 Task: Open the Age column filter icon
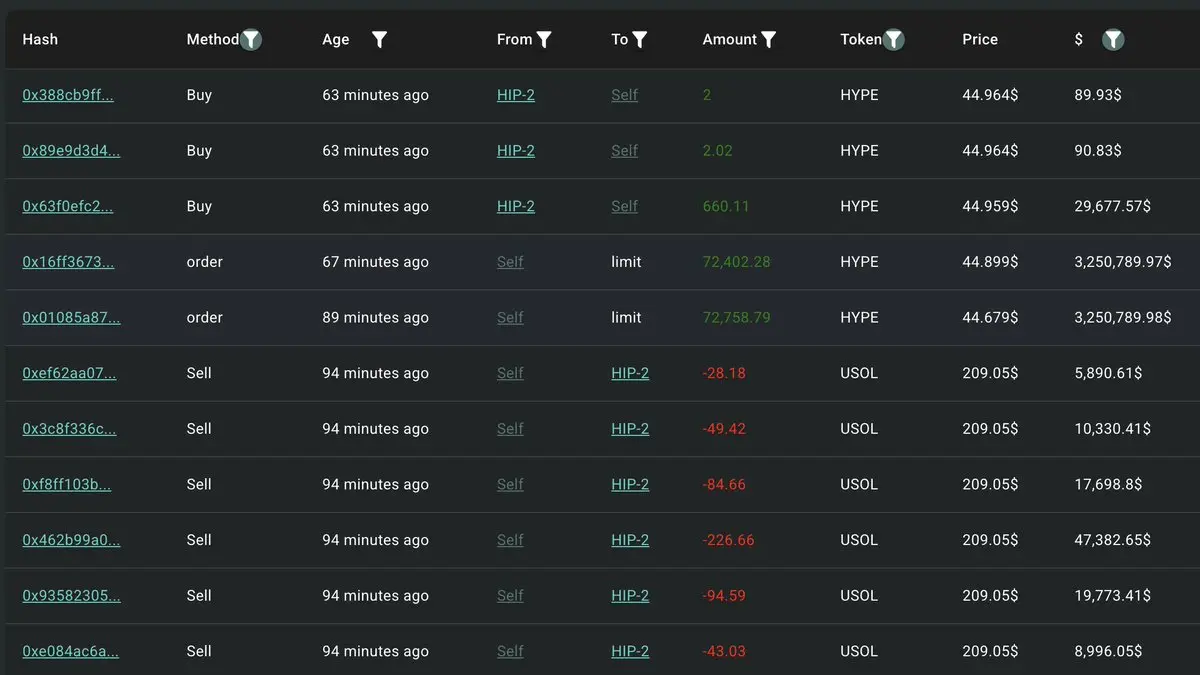[x=379, y=40]
